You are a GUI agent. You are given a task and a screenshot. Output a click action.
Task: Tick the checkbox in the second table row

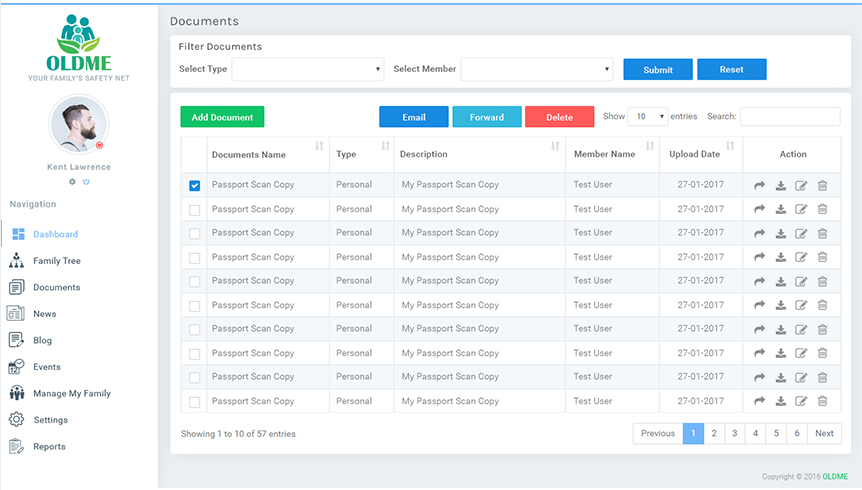195,210
